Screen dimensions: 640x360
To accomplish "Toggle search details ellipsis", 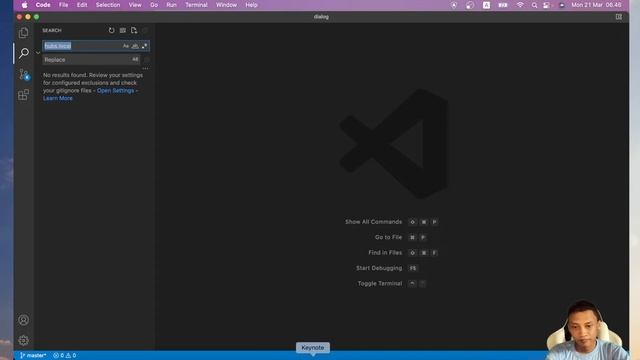I will [145, 69].
